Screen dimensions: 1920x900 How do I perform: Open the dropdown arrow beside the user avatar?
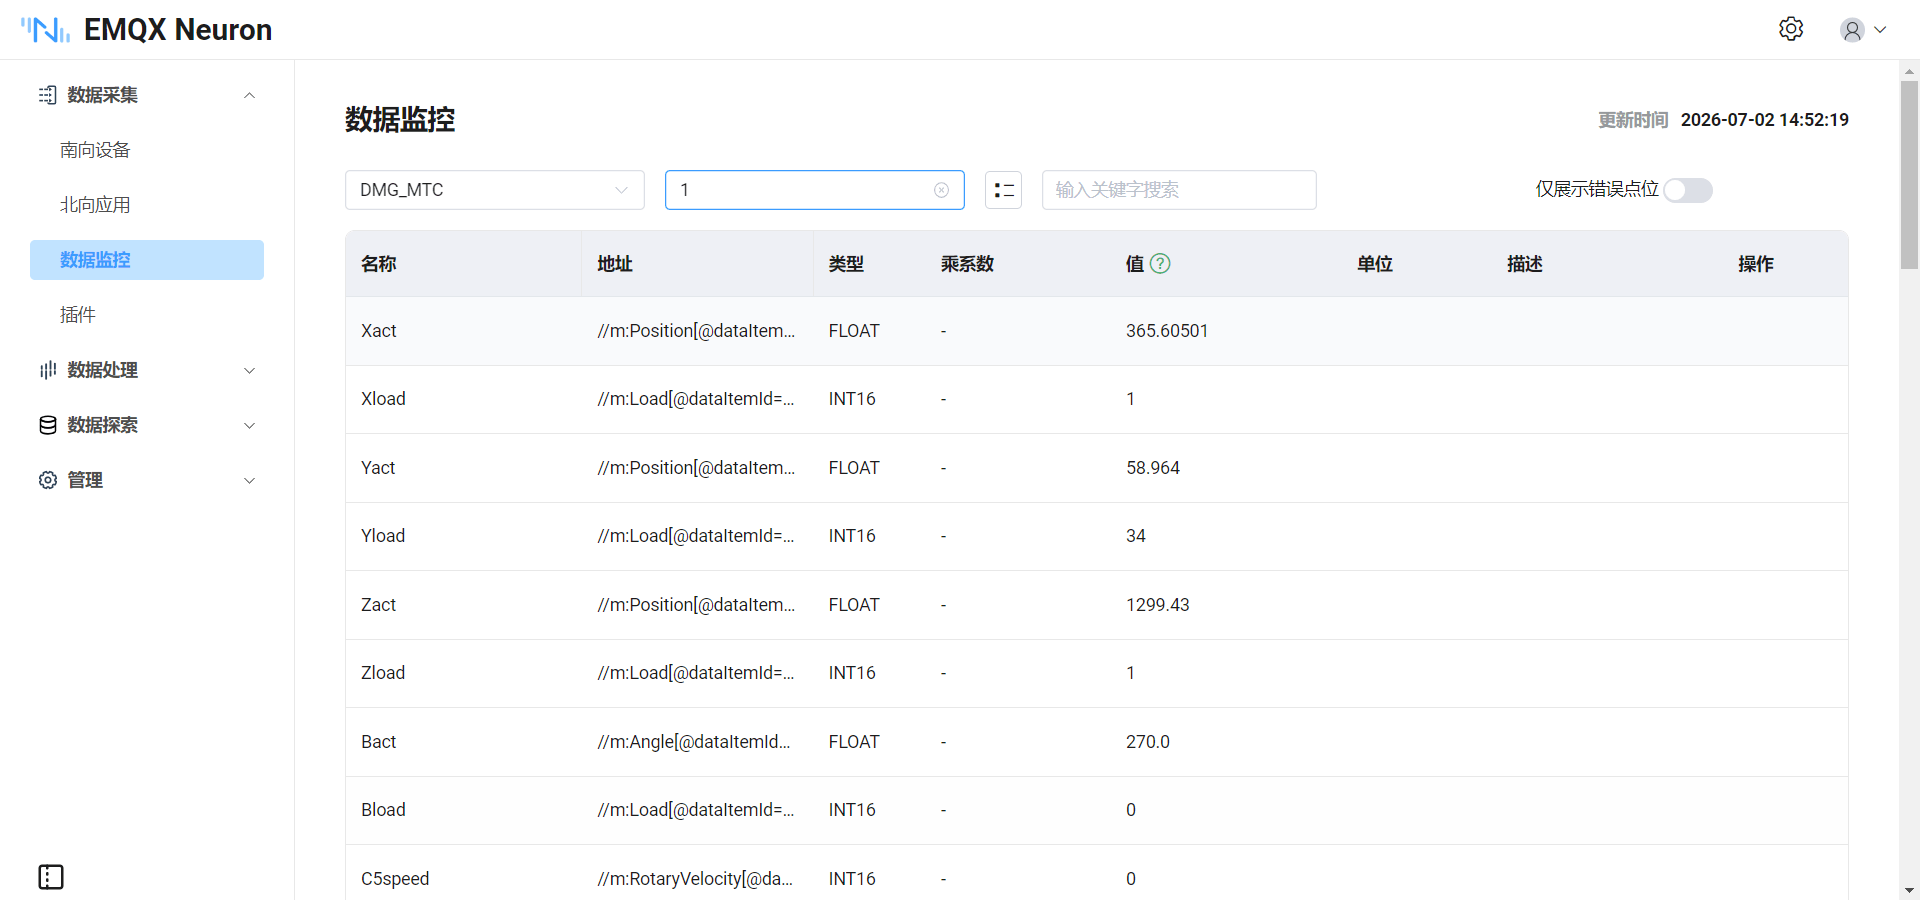[1880, 30]
